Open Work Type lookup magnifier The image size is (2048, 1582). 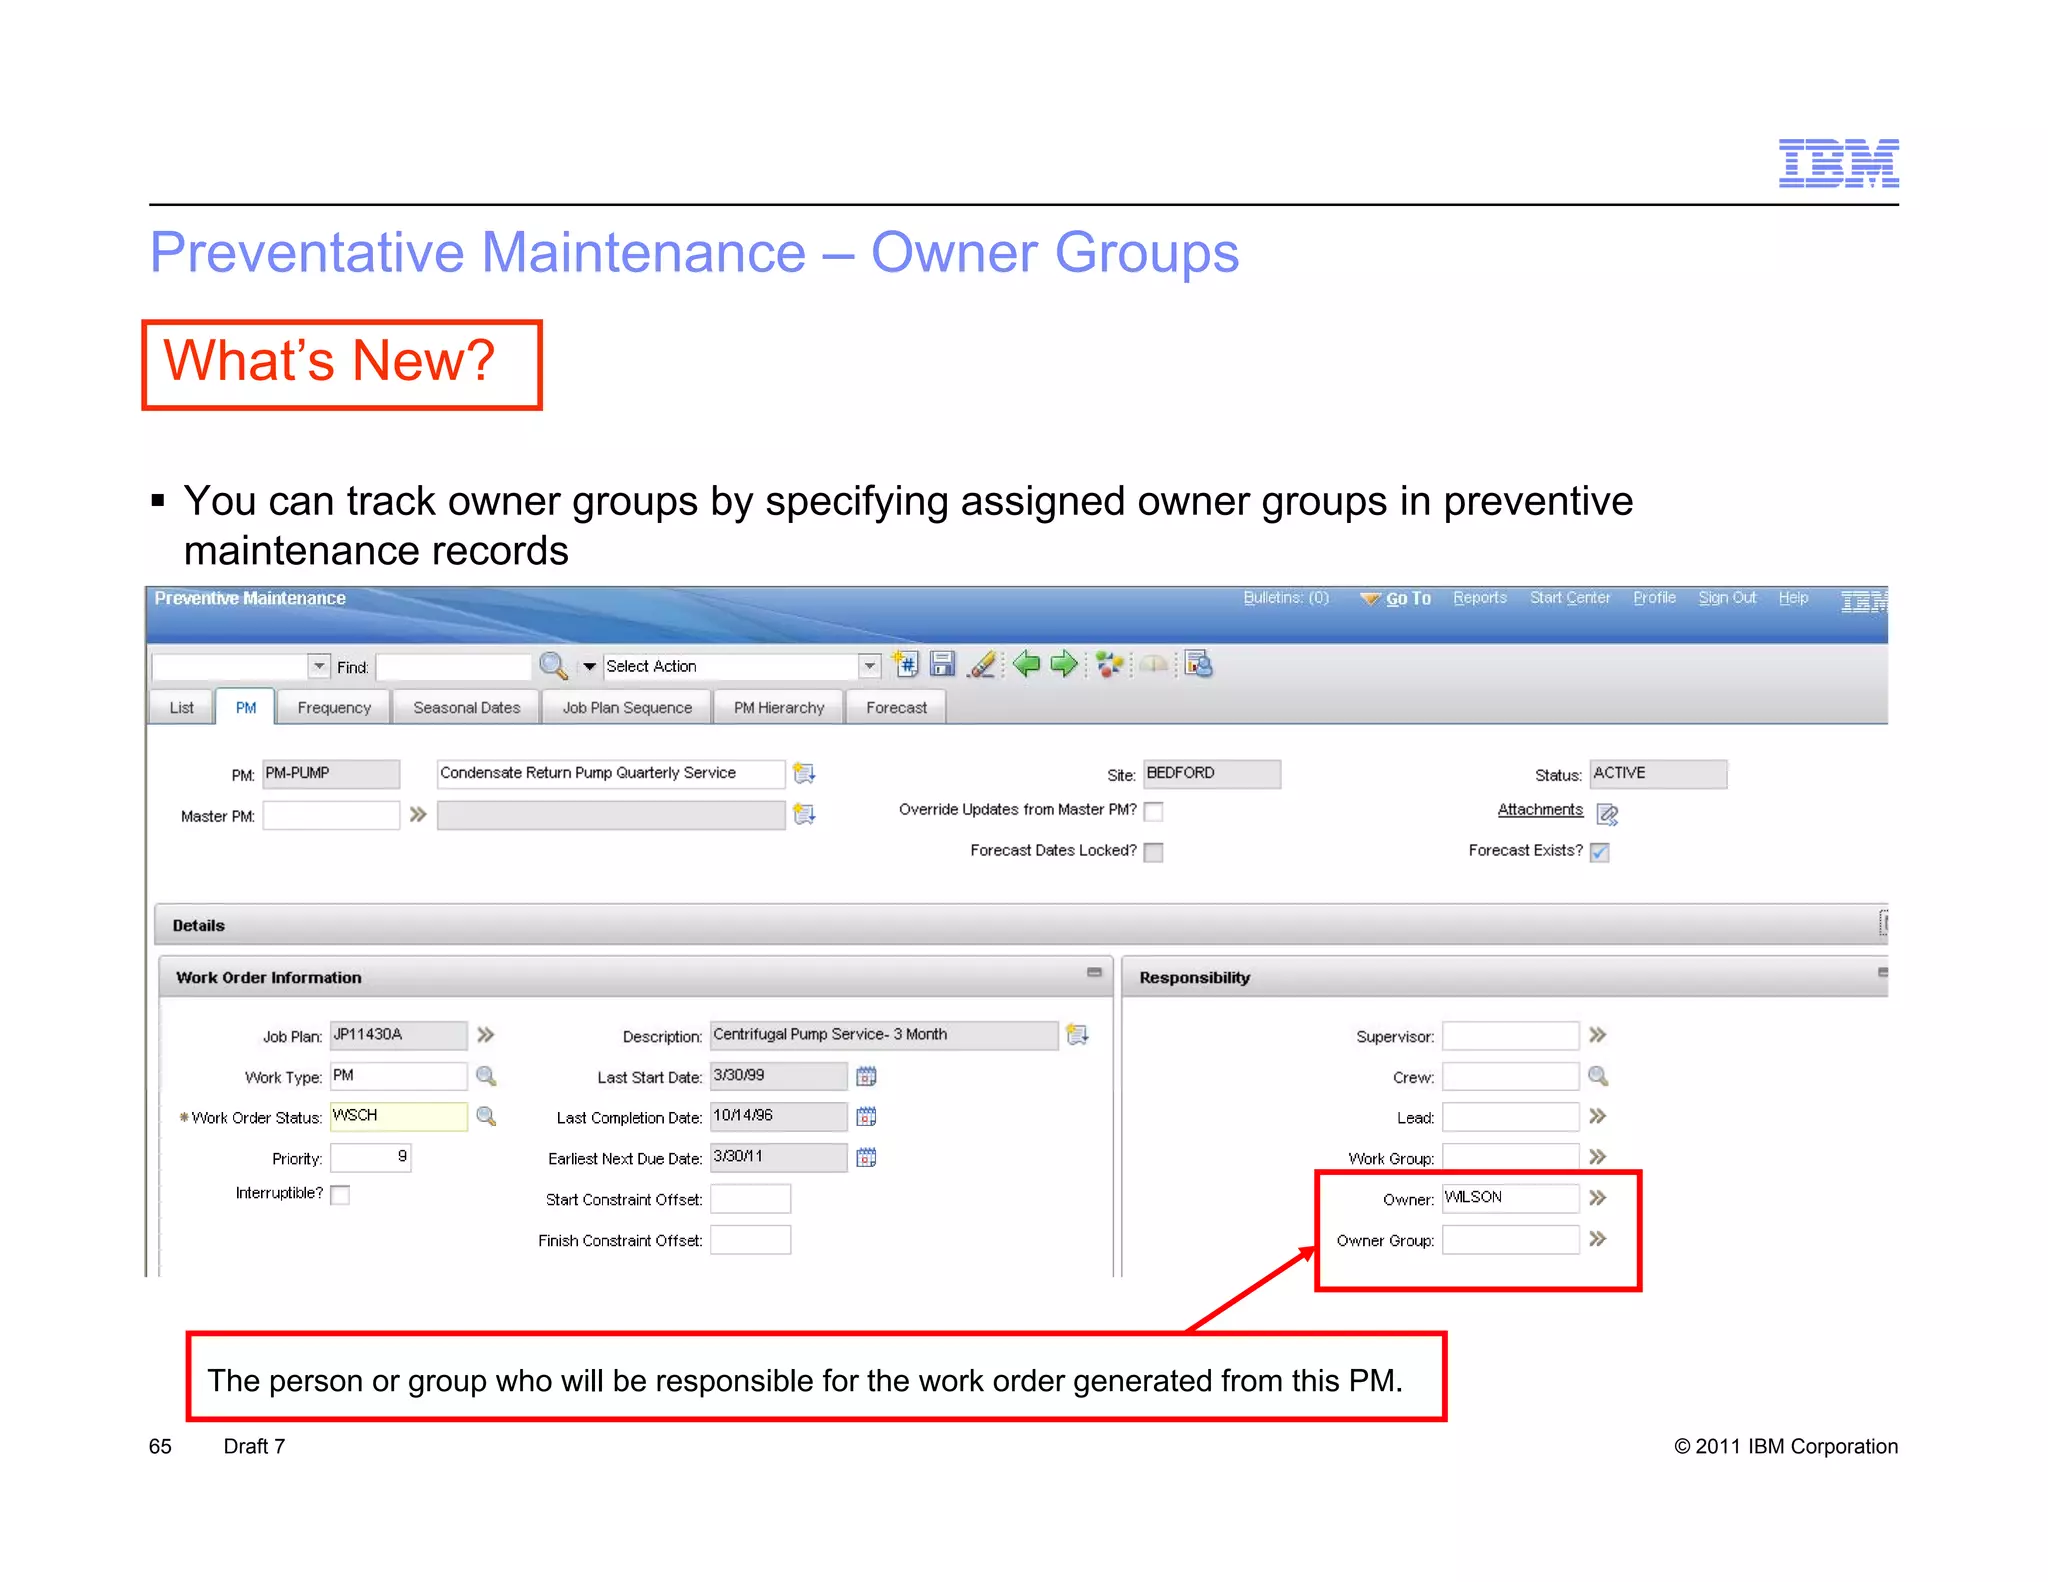(486, 1076)
